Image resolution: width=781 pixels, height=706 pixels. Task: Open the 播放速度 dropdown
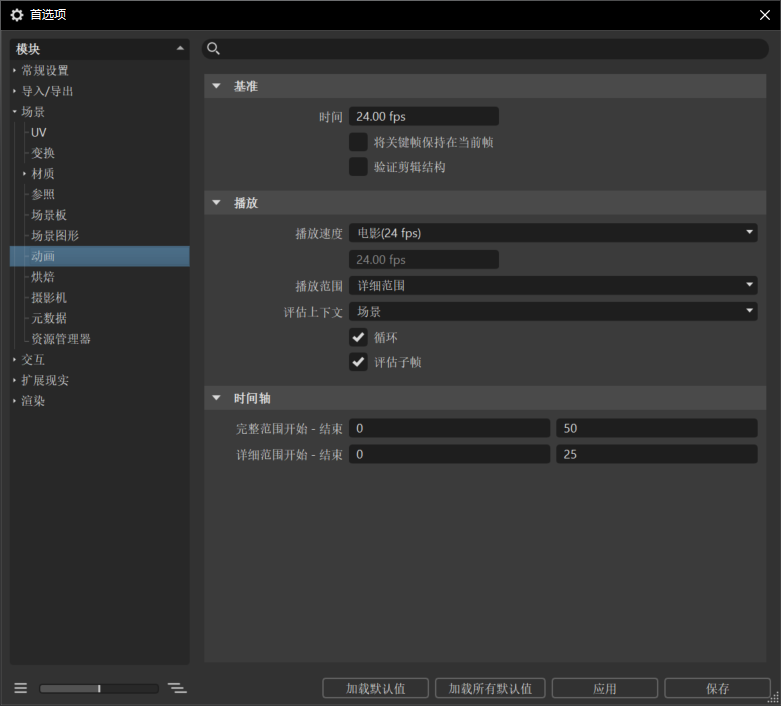click(553, 233)
